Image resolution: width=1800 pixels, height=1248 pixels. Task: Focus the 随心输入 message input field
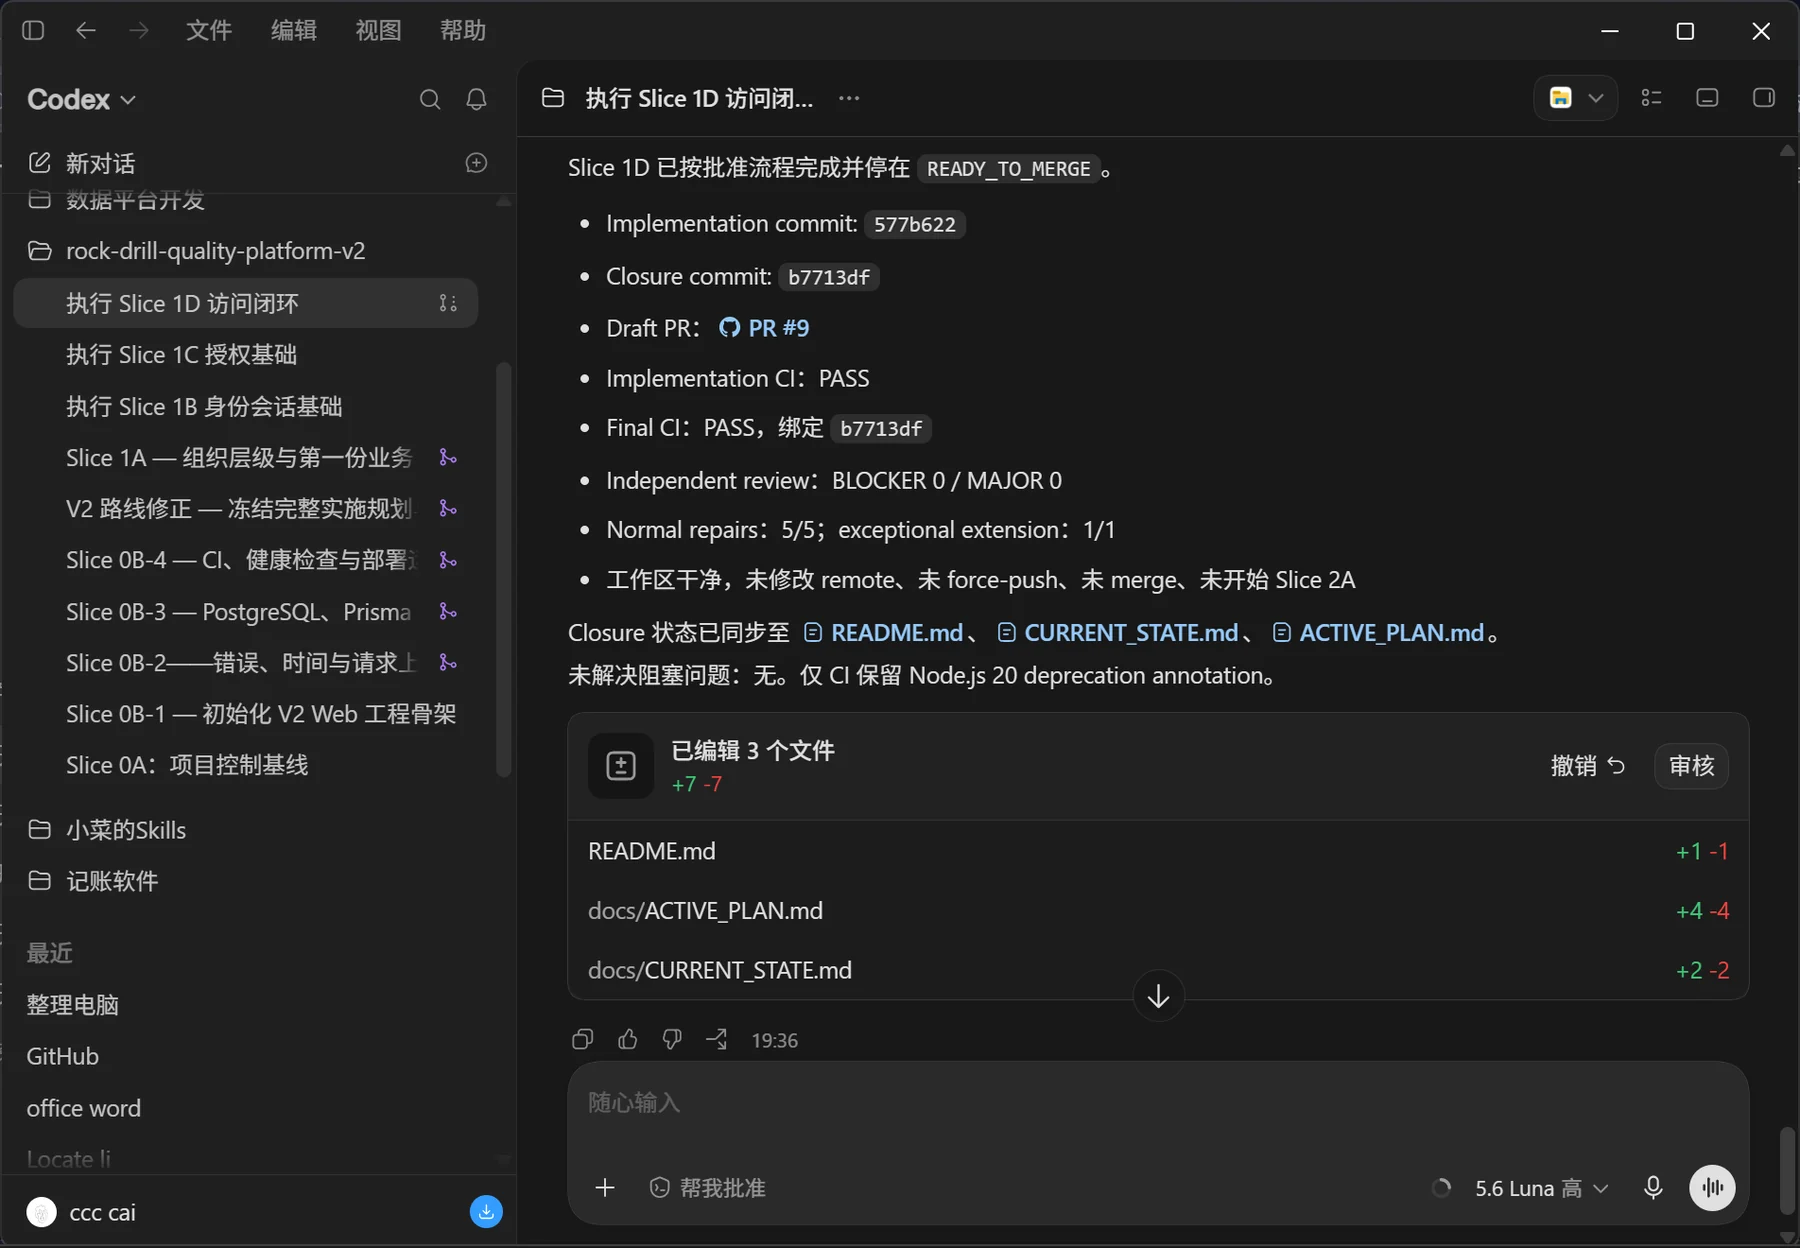point(1158,1103)
